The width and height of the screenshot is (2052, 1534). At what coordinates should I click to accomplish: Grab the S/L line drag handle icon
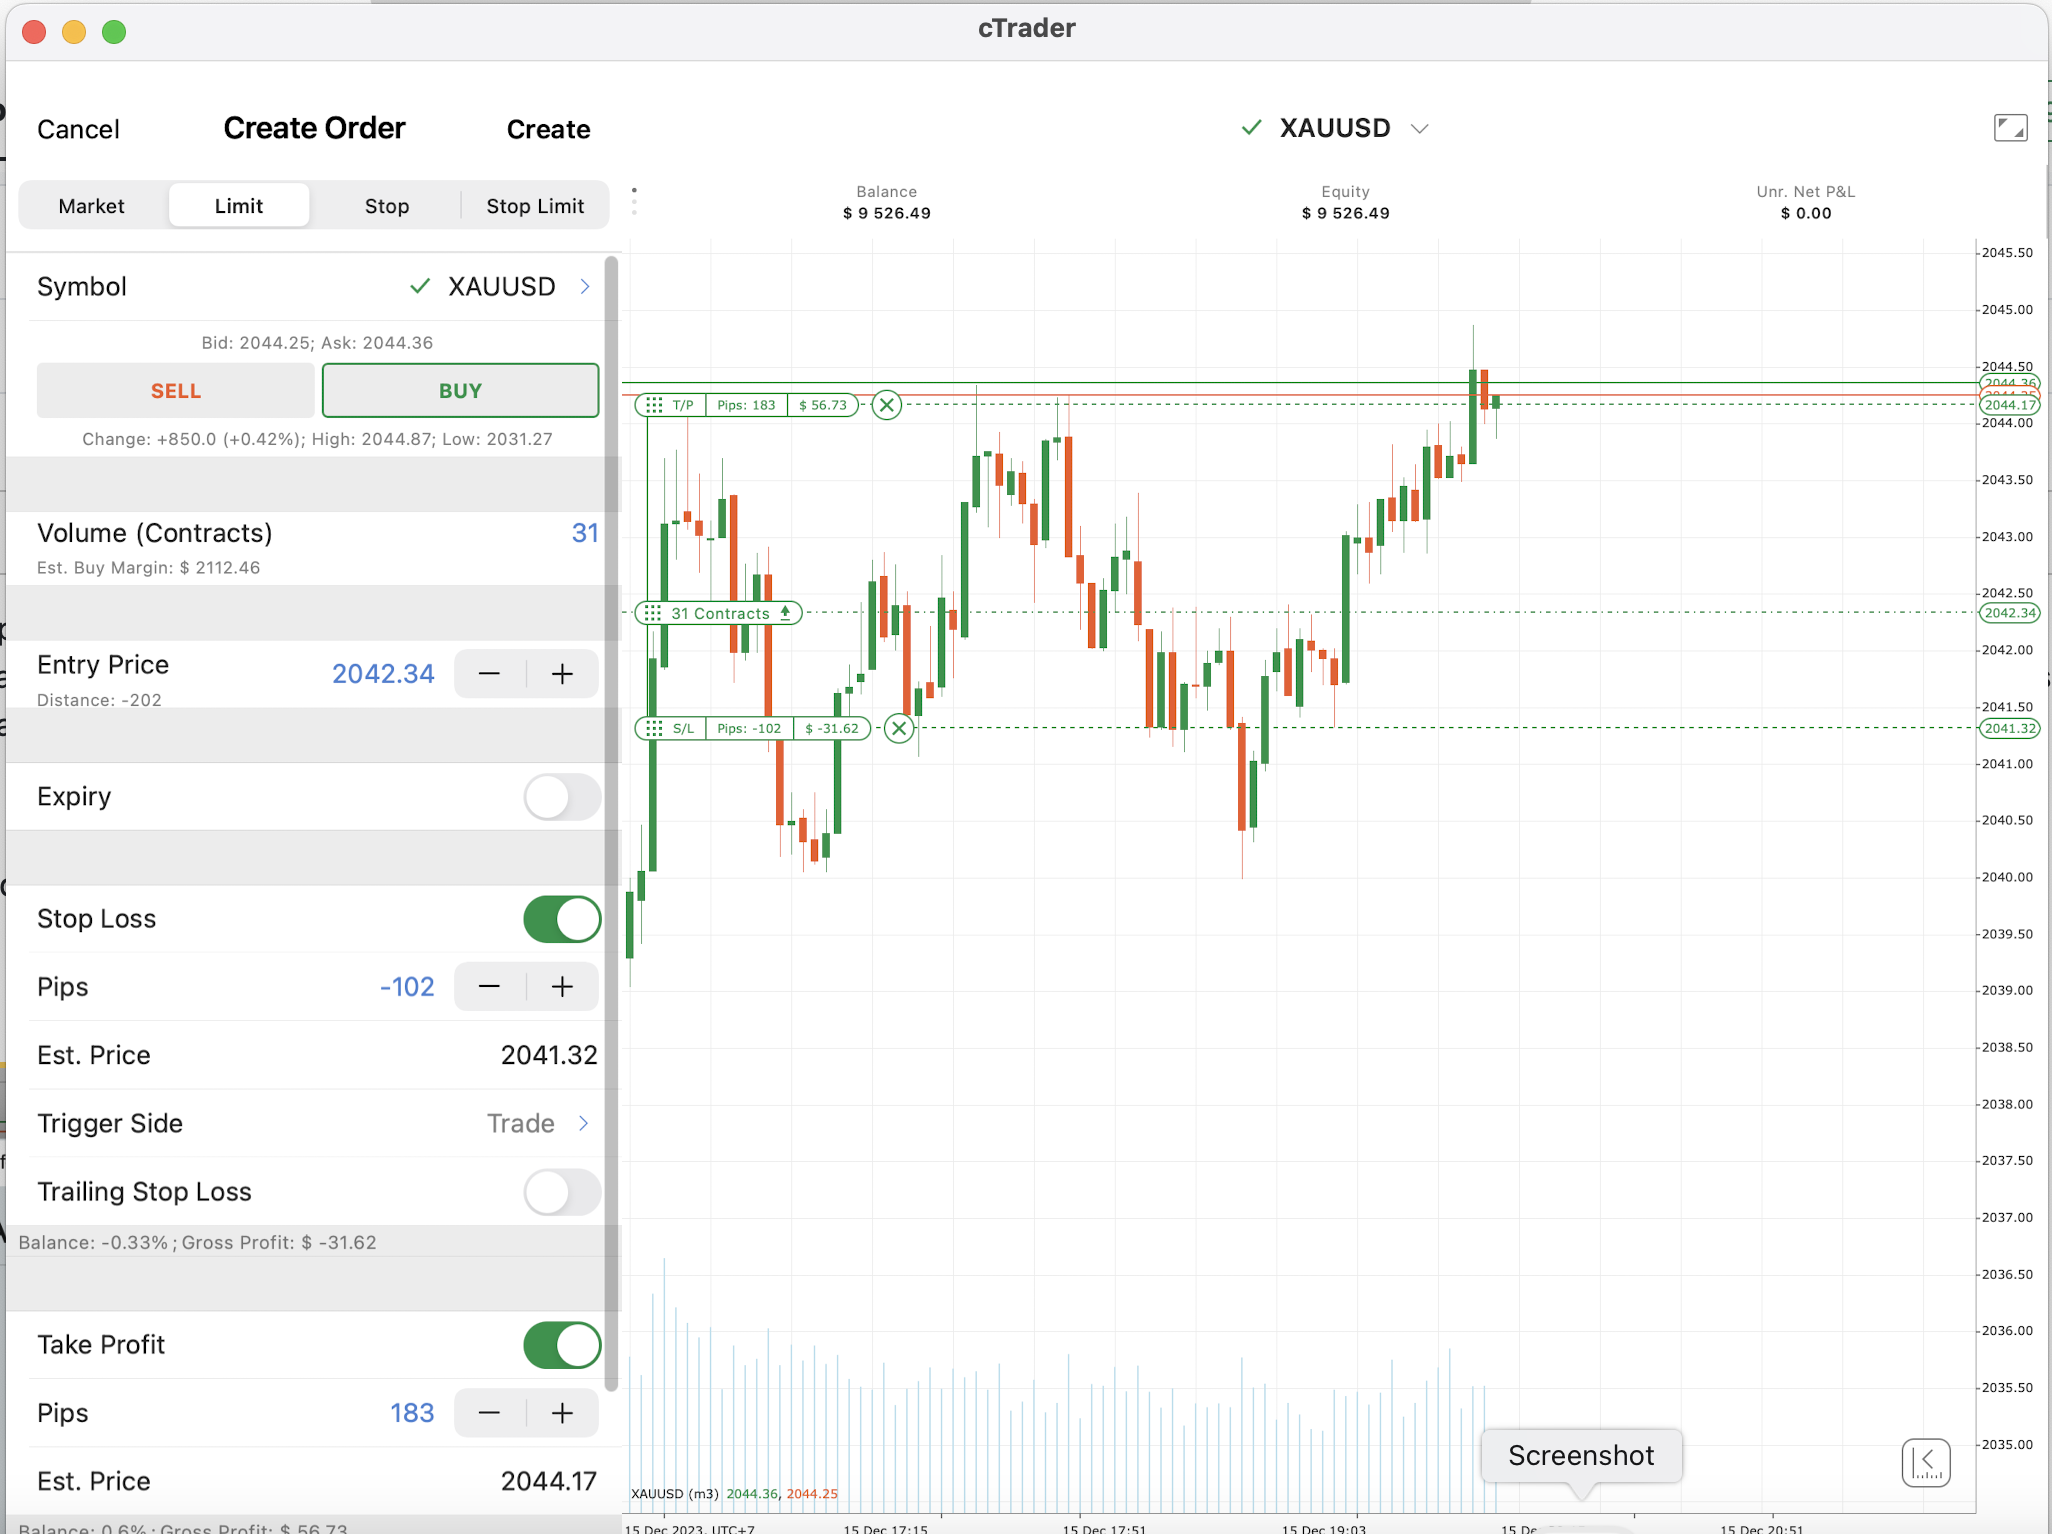click(x=654, y=728)
